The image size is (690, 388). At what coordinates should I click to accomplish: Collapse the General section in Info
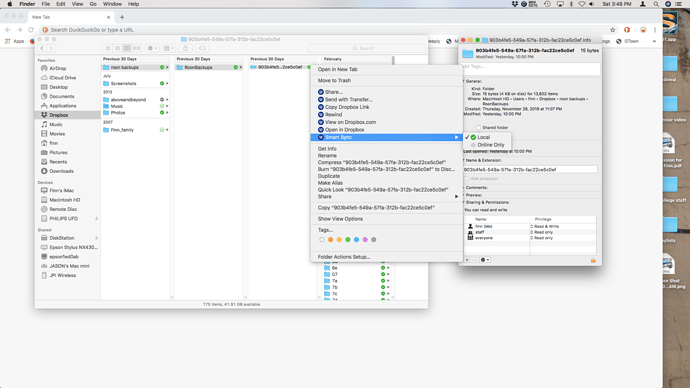click(x=464, y=81)
